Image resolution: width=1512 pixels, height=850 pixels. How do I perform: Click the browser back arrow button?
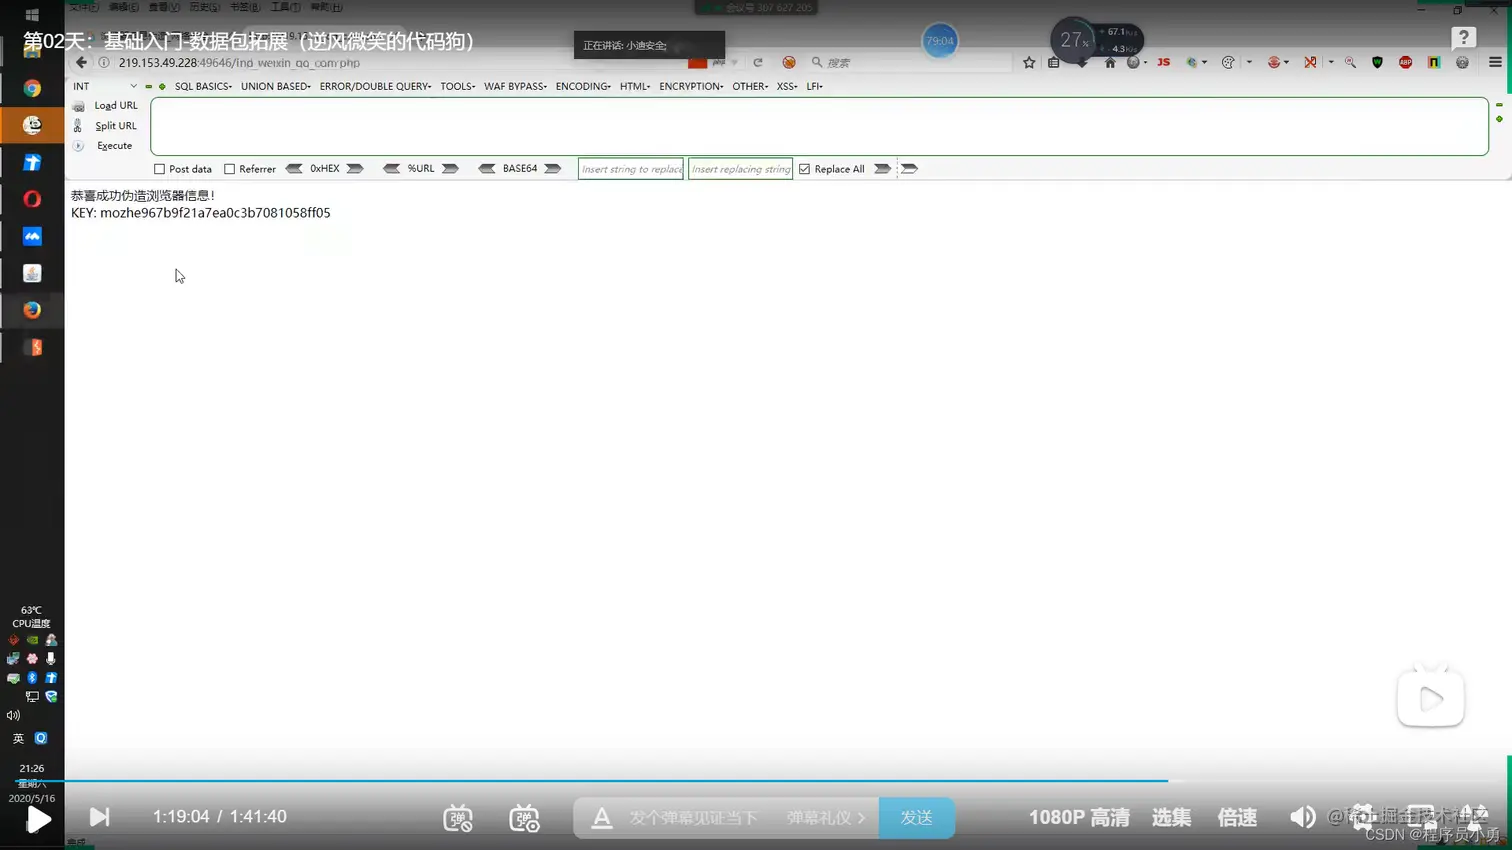pyautogui.click(x=81, y=62)
